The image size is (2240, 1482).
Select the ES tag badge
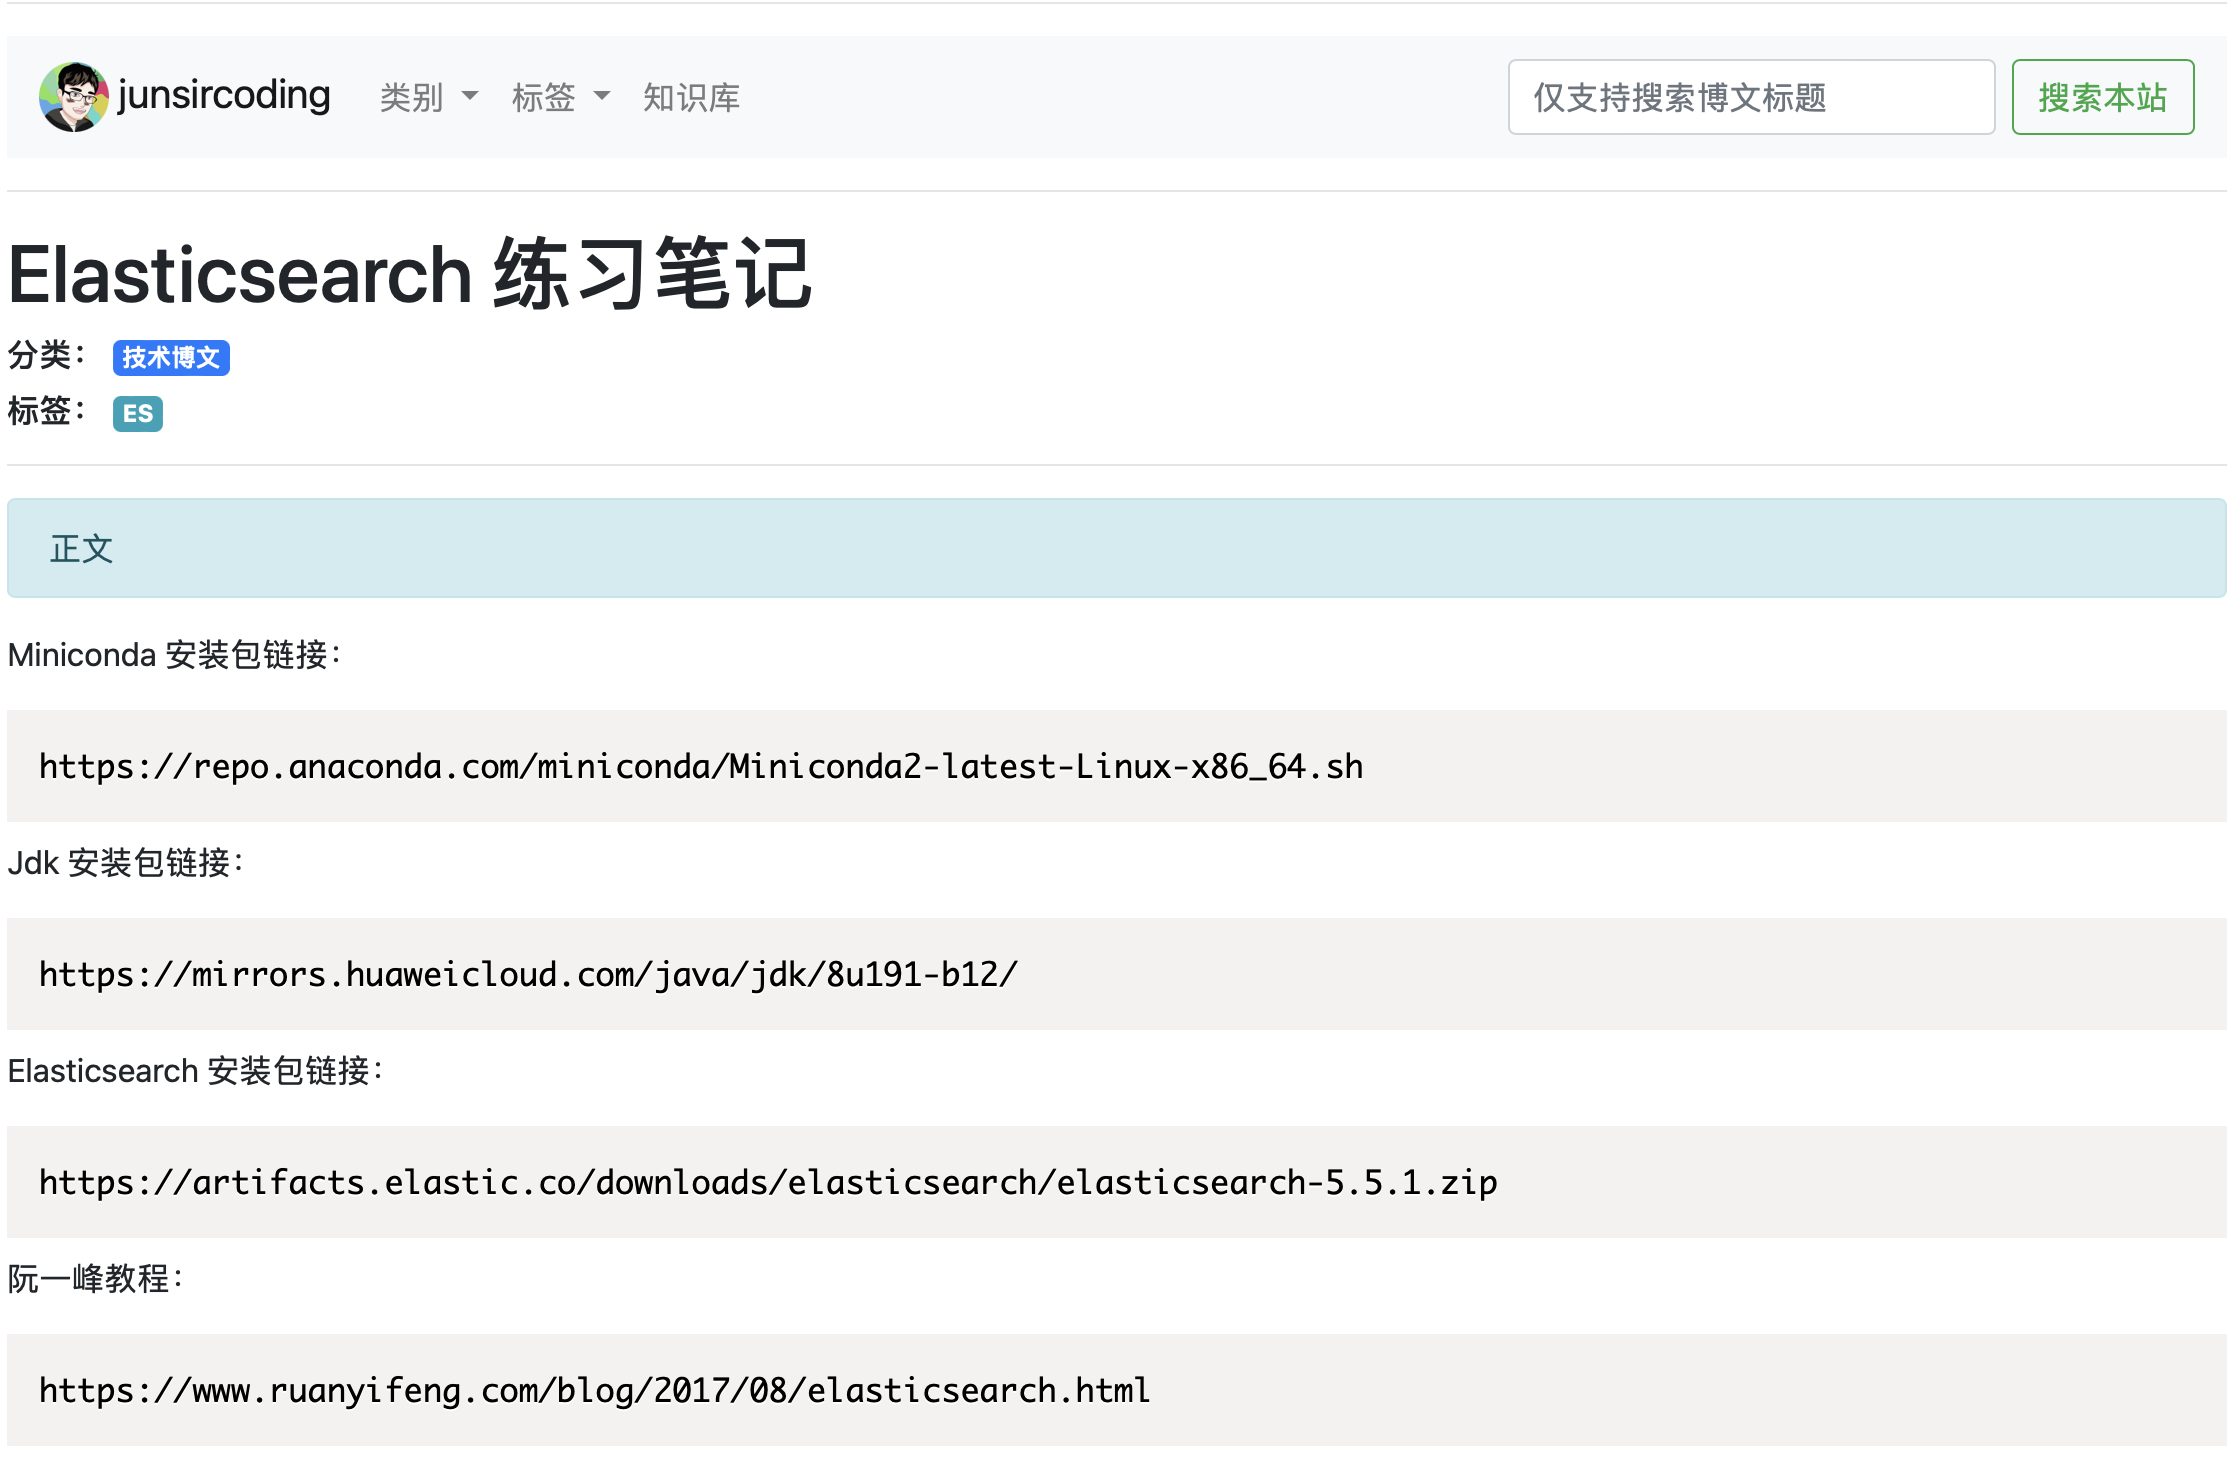pos(138,414)
